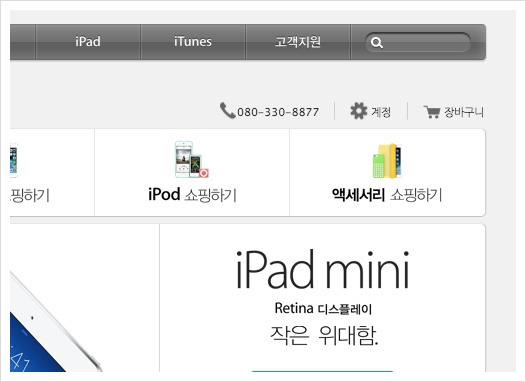Open the 장바구니 cart link

point(464,112)
